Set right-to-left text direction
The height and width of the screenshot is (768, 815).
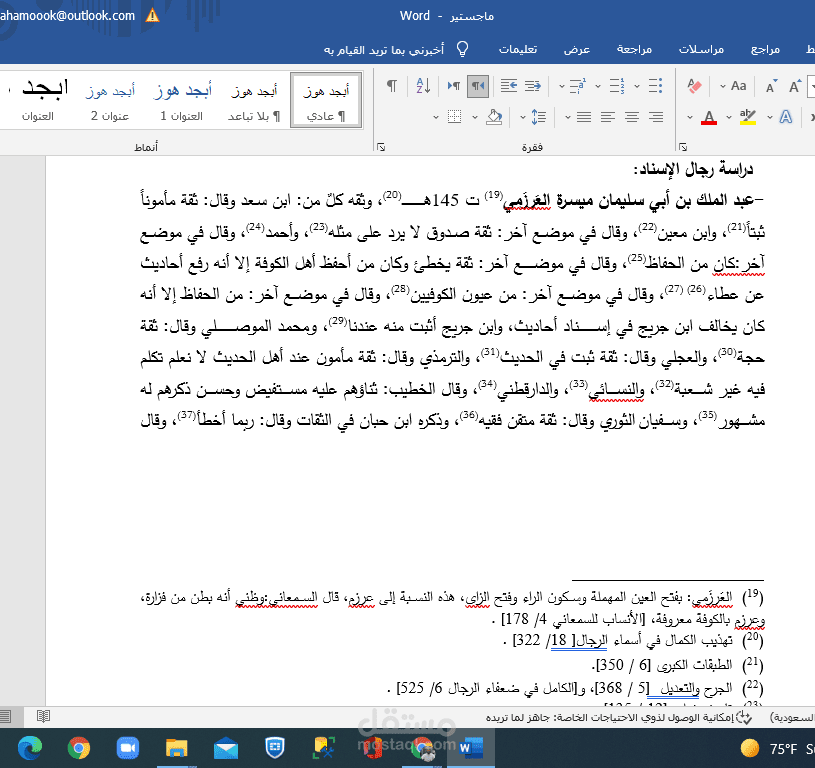tap(478, 86)
